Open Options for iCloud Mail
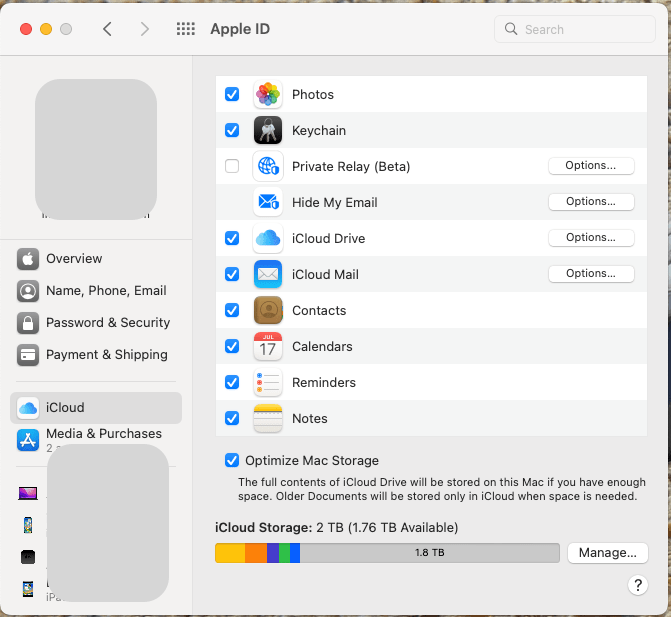This screenshot has height=617, width=671. coord(591,273)
